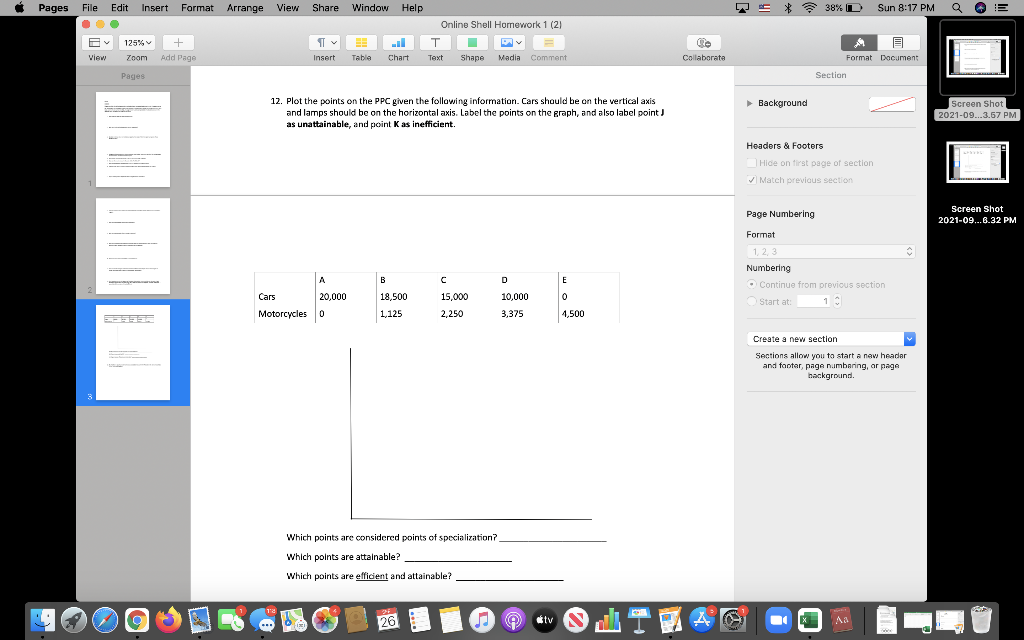This screenshot has width=1024, height=640.
Task: Open the Media insert icon
Action: (507, 42)
